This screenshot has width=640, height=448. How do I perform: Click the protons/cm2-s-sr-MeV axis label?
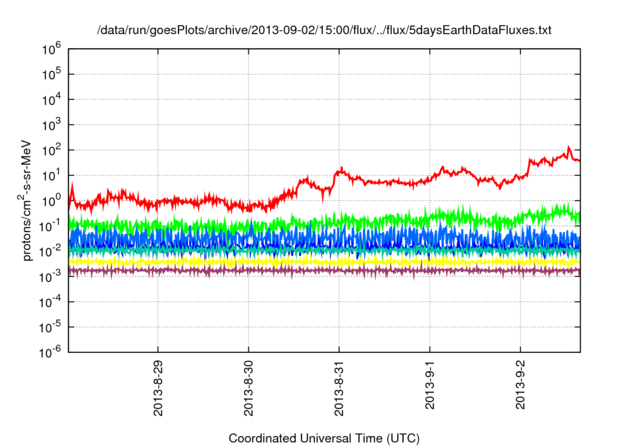pyautogui.click(x=25, y=200)
